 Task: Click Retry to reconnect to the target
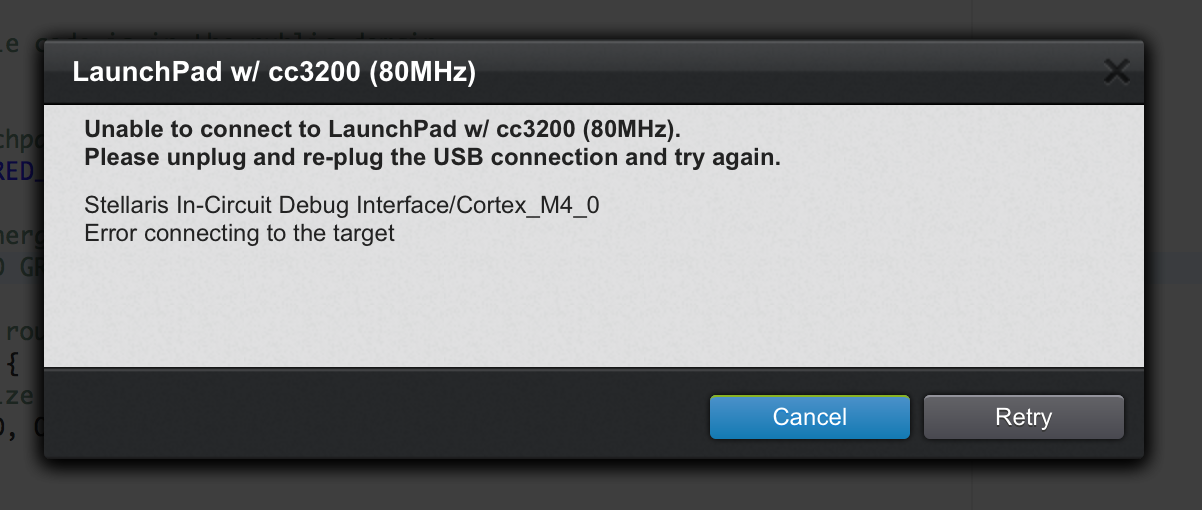click(1023, 417)
